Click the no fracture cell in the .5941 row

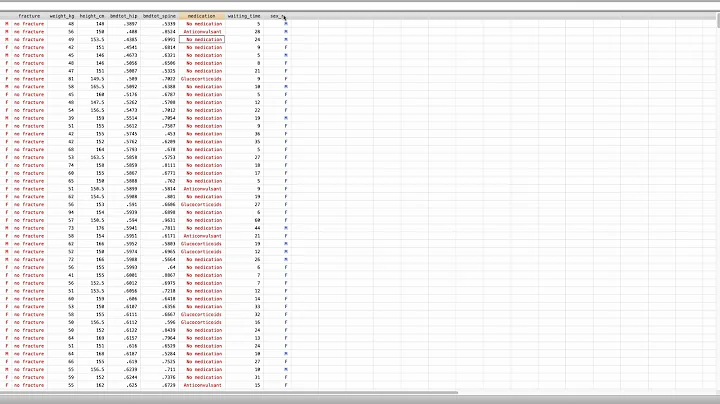29,228
